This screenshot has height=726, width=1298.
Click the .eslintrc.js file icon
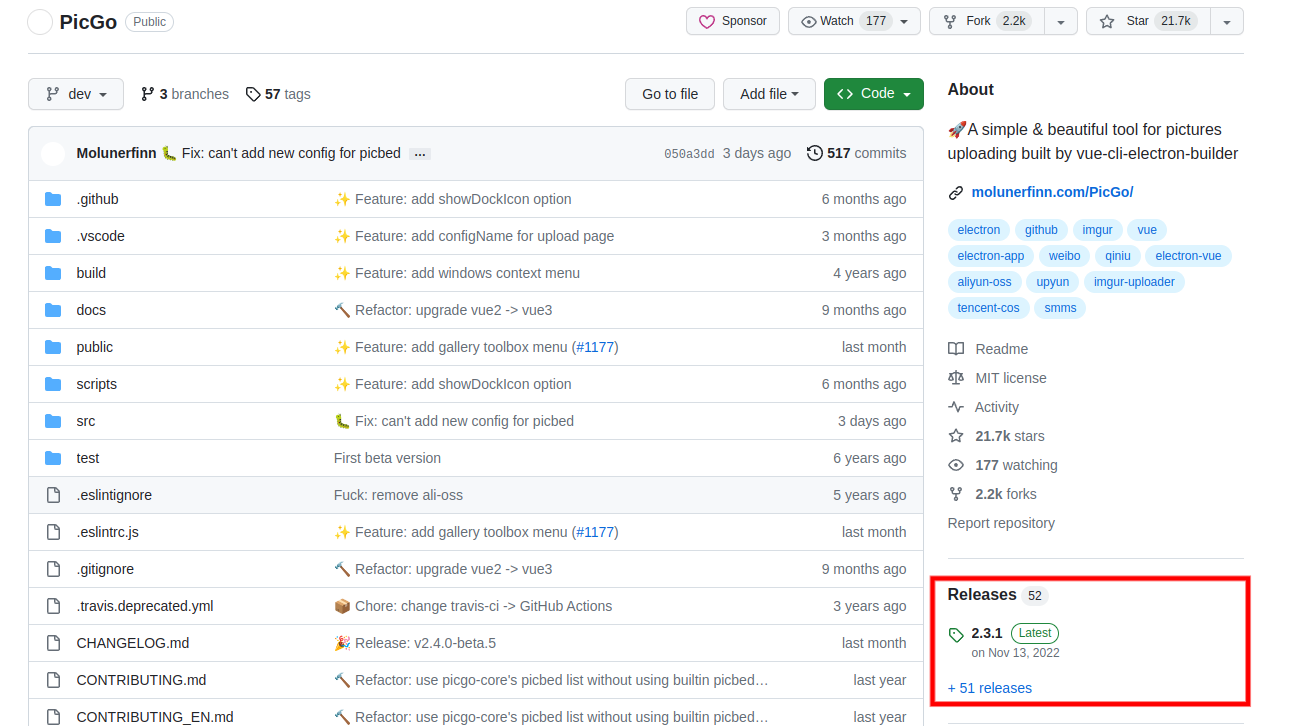(x=53, y=532)
